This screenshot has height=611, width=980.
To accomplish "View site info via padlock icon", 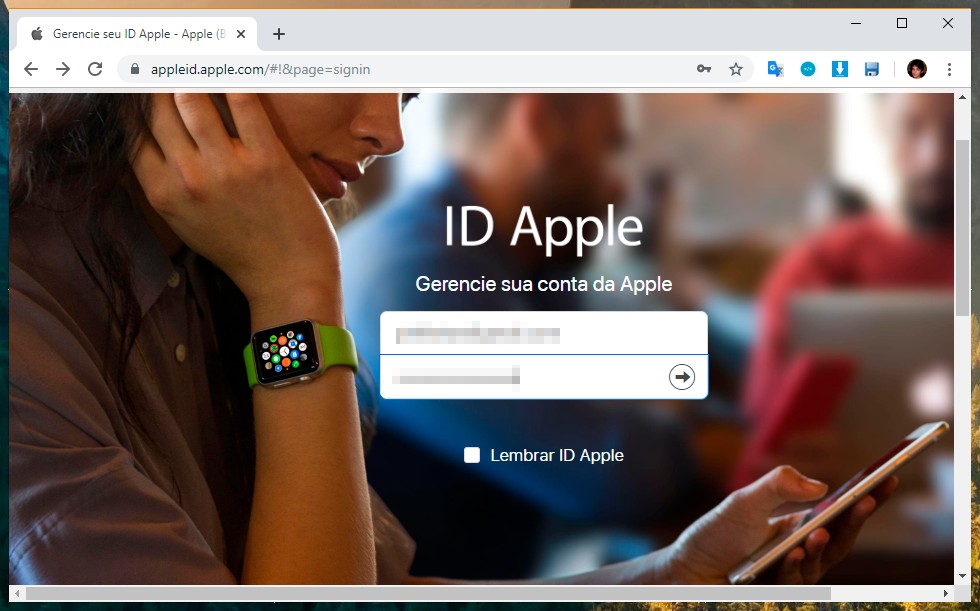I will pyautogui.click(x=134, y=70).
